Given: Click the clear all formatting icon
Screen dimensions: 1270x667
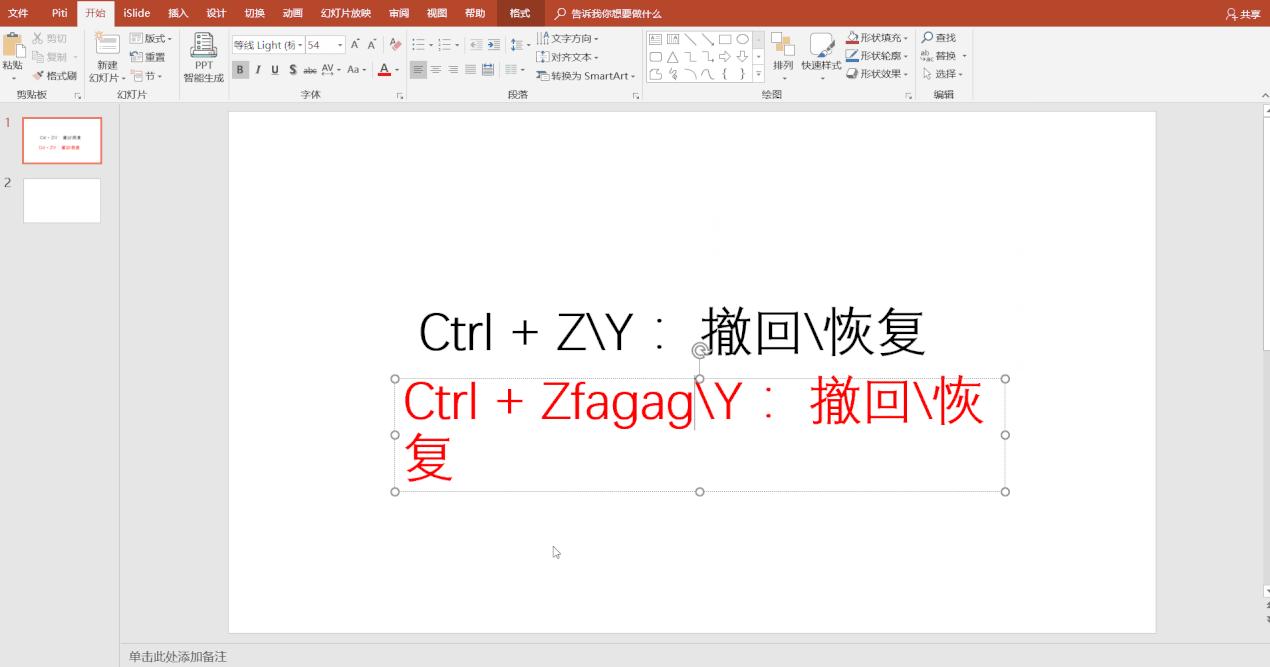Looking at the screenshot, I should [394, 43].
